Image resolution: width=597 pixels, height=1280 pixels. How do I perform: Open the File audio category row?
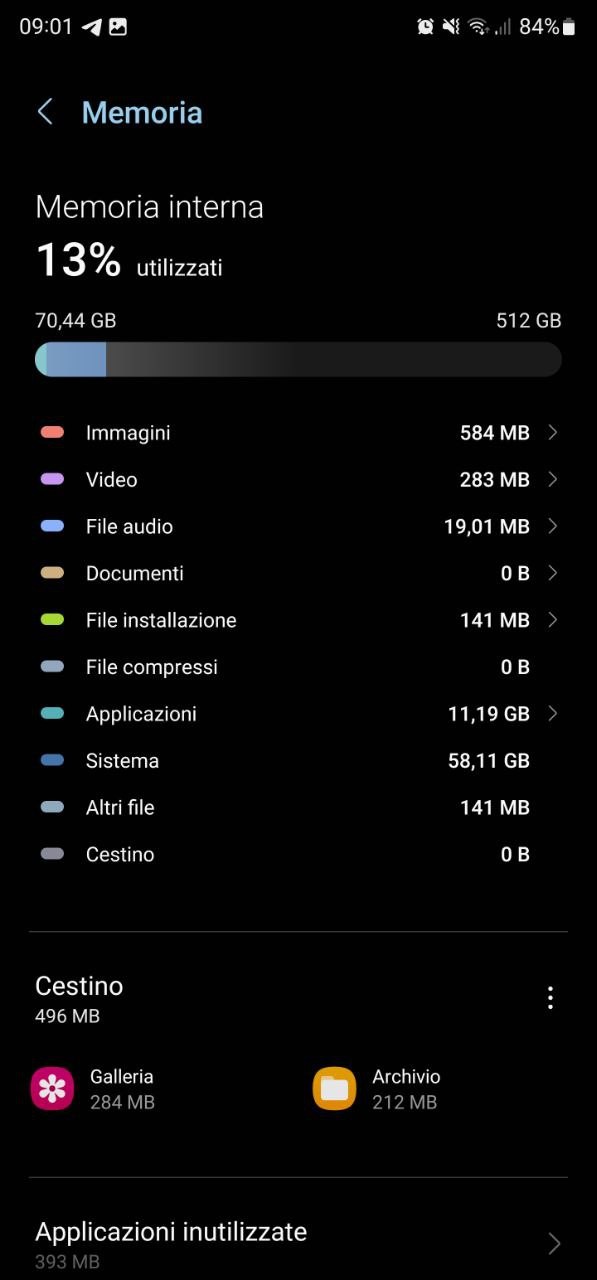pyautogui.click(x=298, y=526)
